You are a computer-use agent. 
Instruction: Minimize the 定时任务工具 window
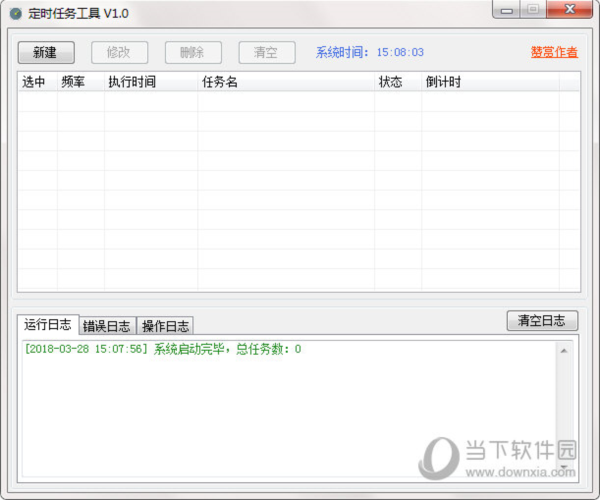point(506,10)
